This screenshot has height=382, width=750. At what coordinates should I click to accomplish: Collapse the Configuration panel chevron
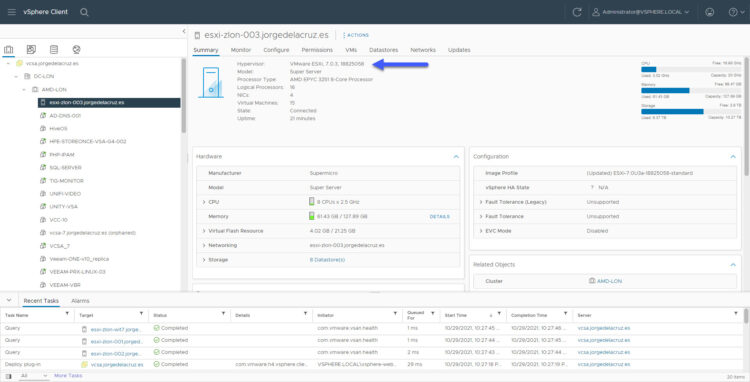733,156
